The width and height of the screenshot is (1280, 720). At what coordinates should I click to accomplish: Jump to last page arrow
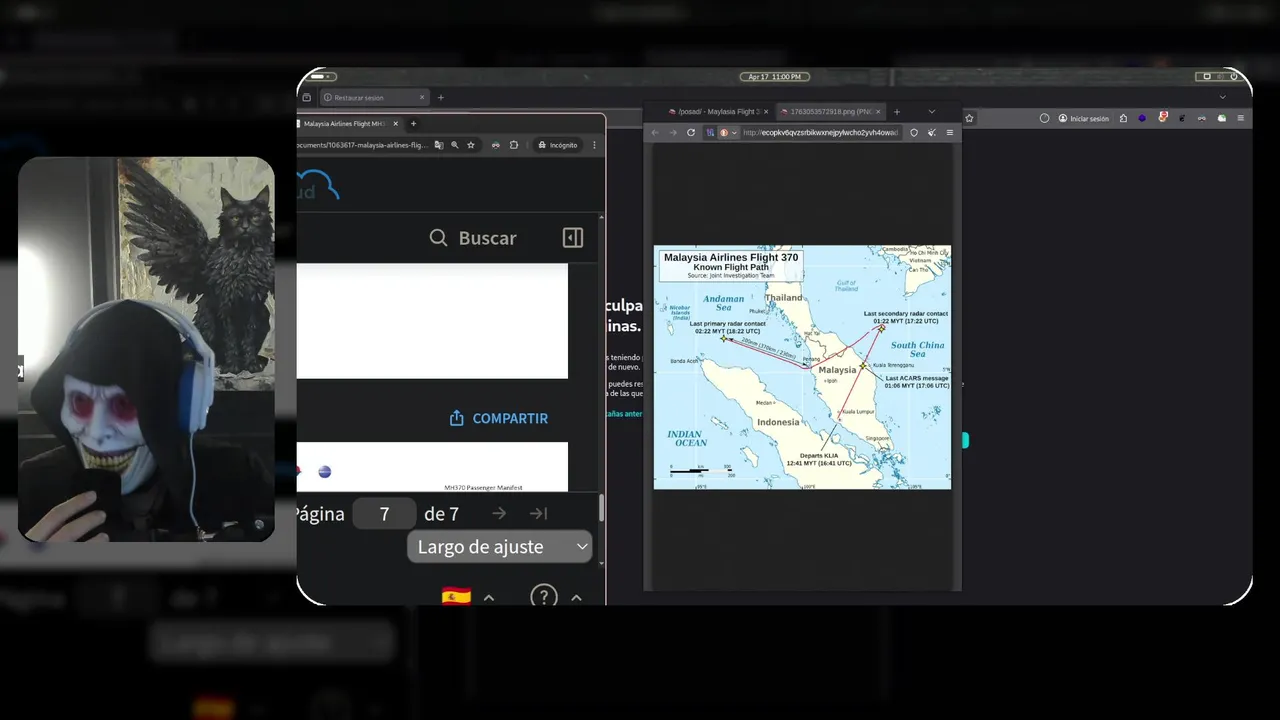click(x=538, y=513)
